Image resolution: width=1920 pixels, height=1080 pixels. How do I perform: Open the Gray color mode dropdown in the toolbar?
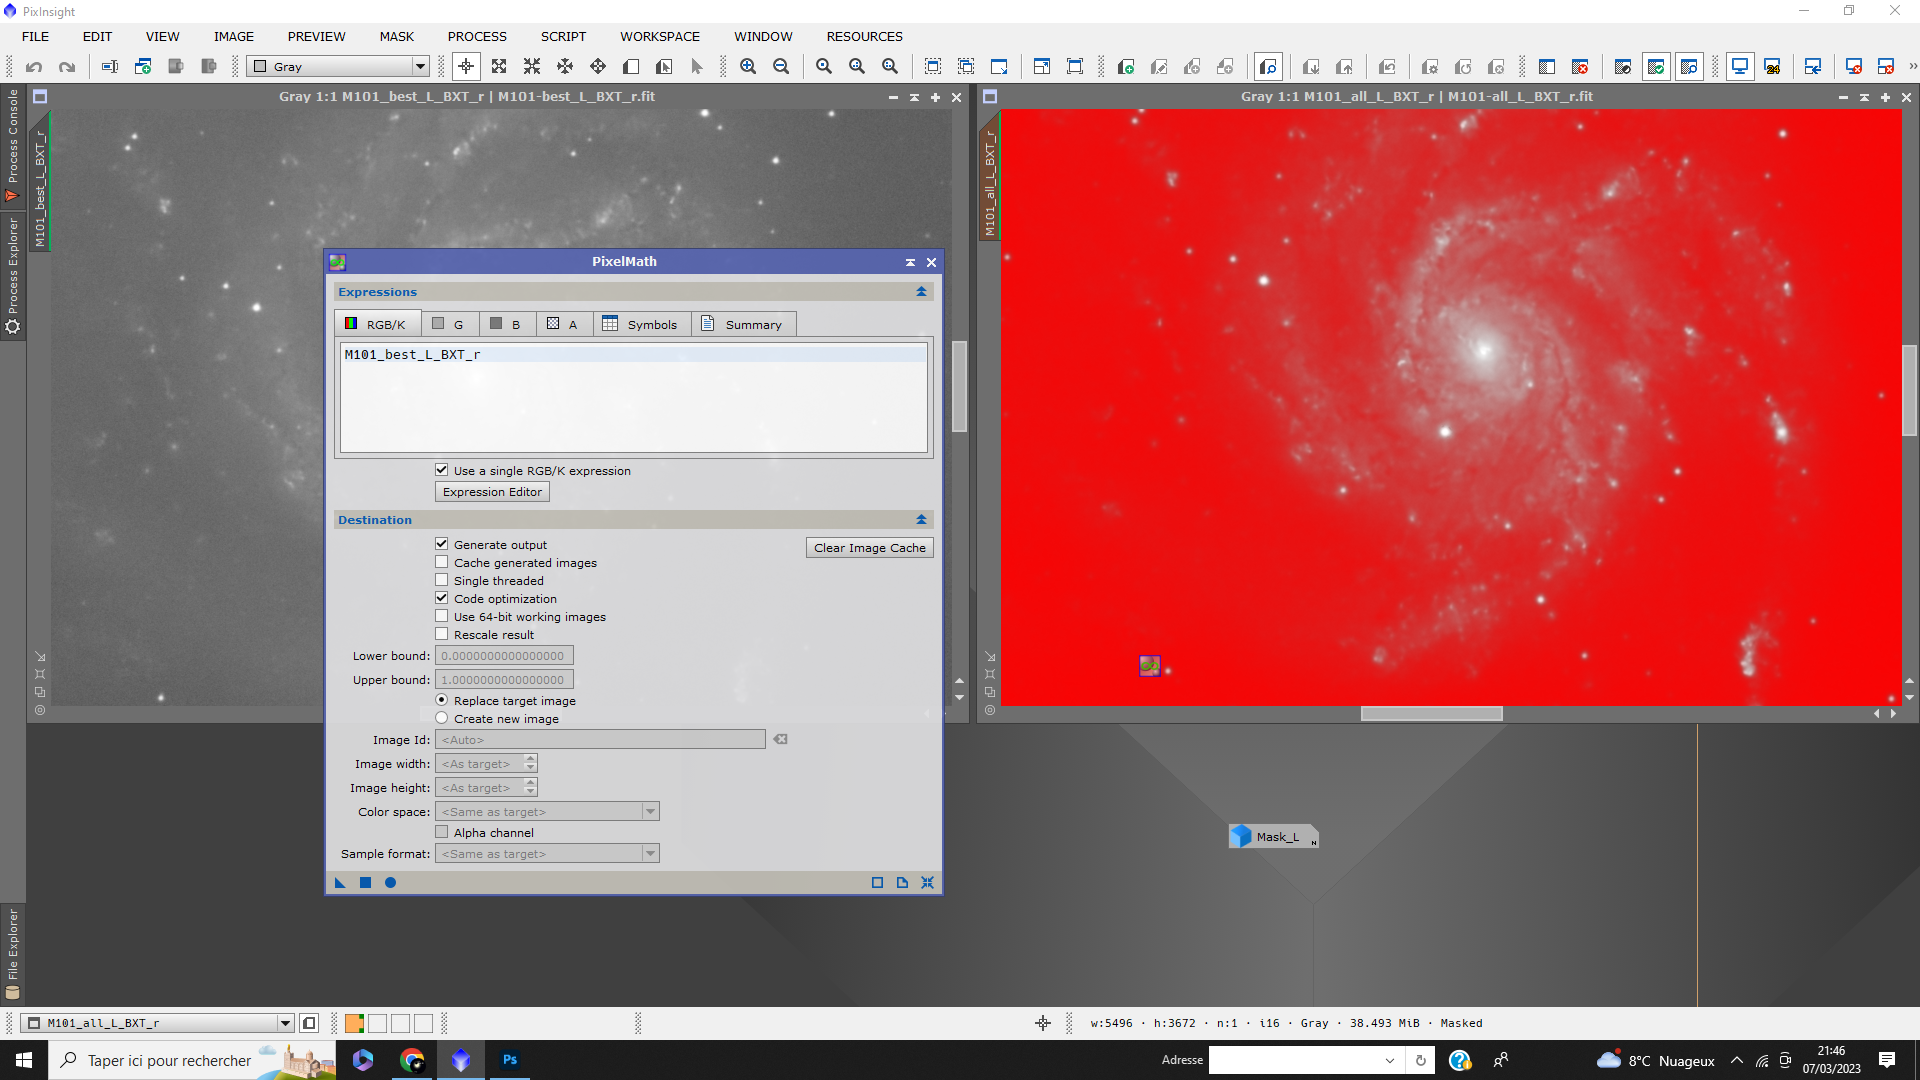pos(420,67)
